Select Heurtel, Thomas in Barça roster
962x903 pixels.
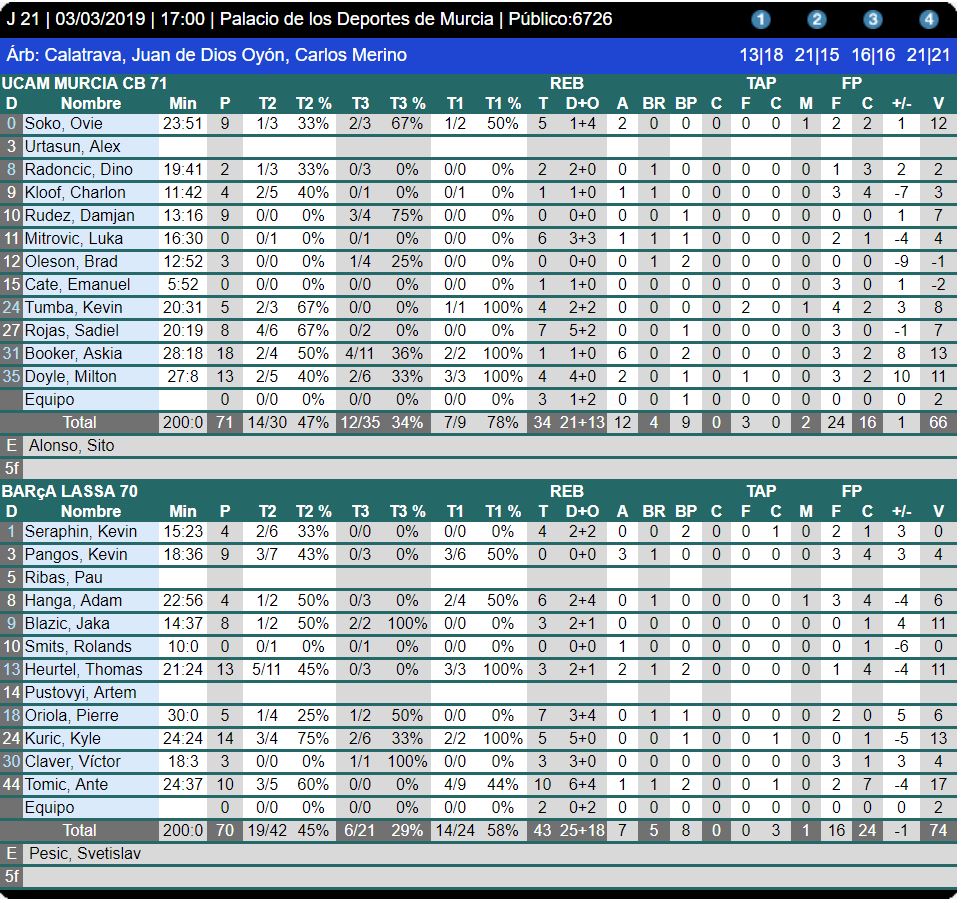tap(83, 669)
